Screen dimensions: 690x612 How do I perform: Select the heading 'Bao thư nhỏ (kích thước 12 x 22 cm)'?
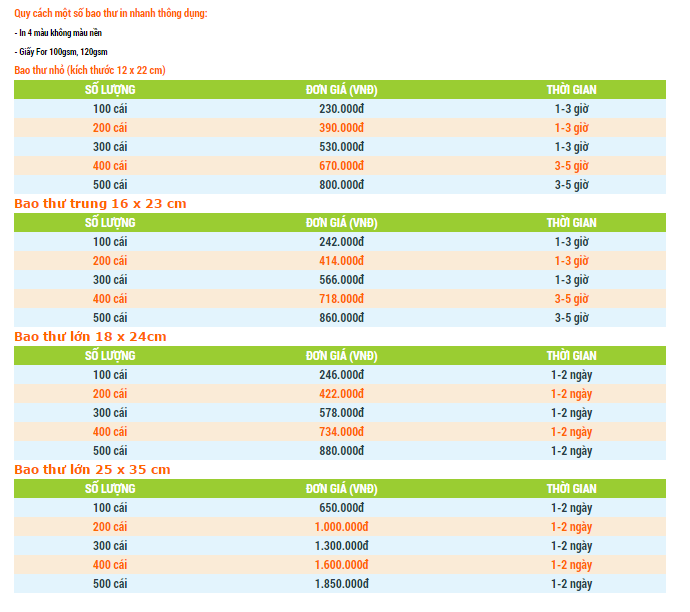90,70
